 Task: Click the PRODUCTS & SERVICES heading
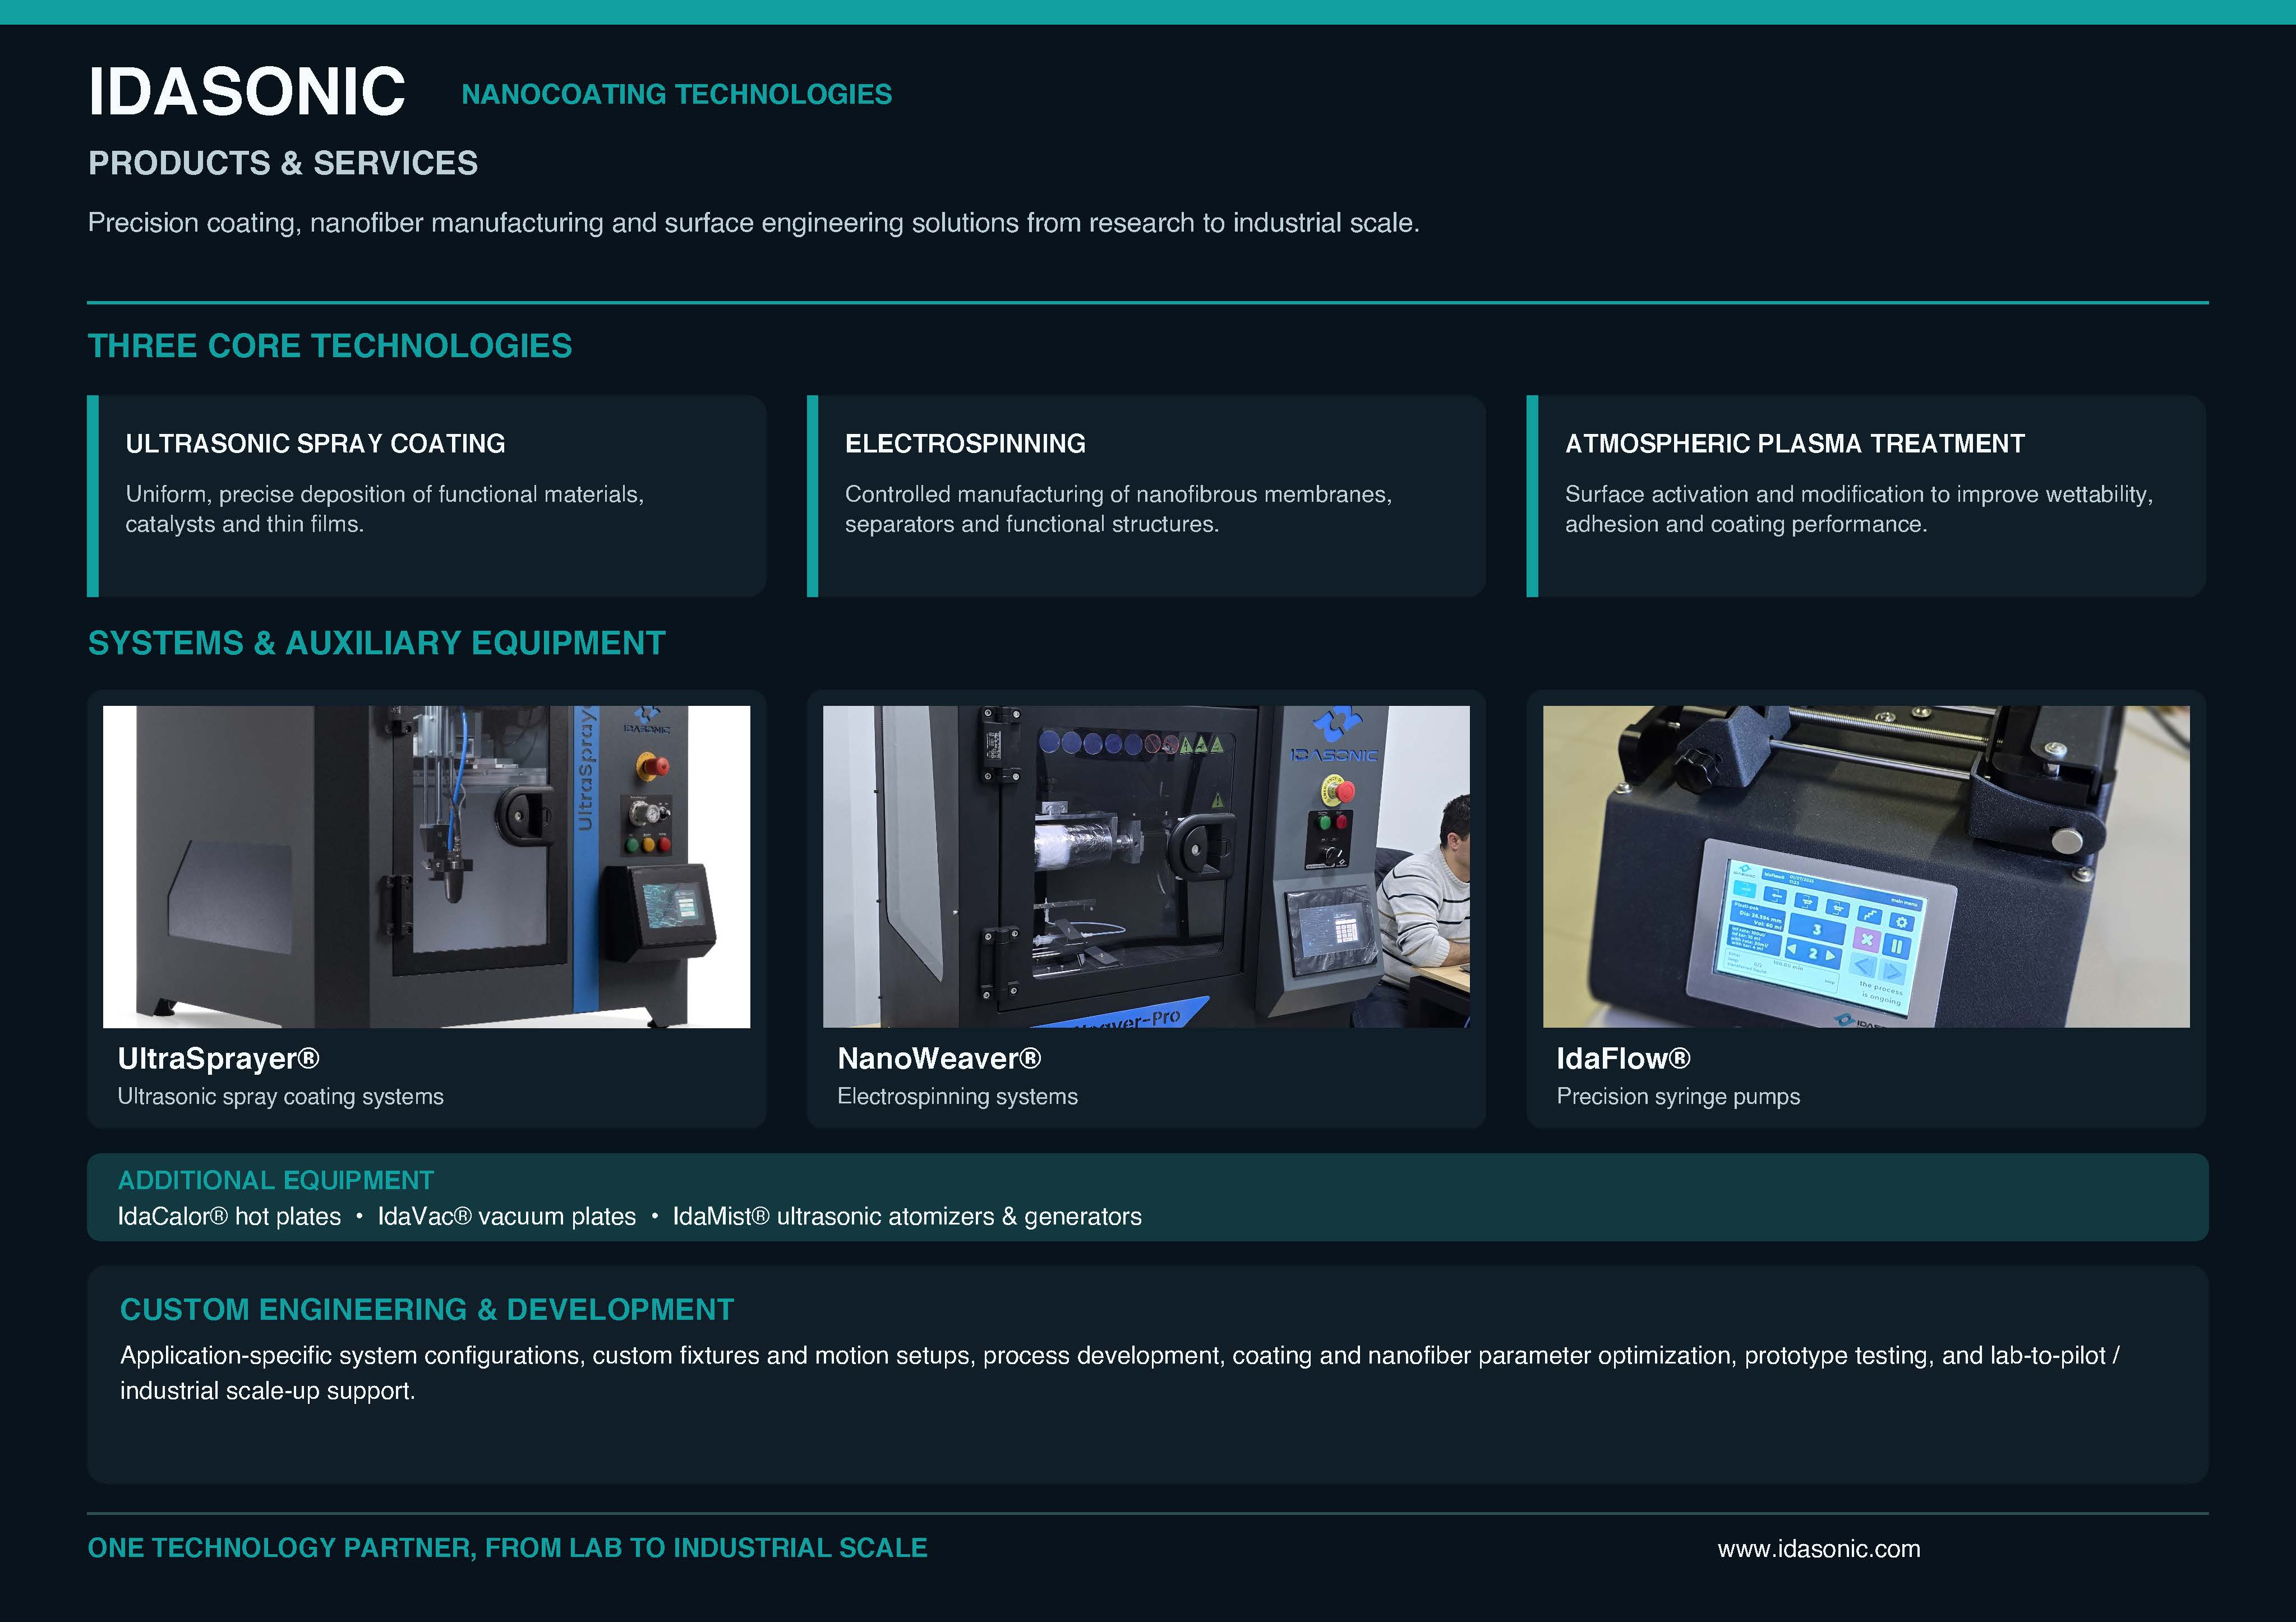coord(283,163)
